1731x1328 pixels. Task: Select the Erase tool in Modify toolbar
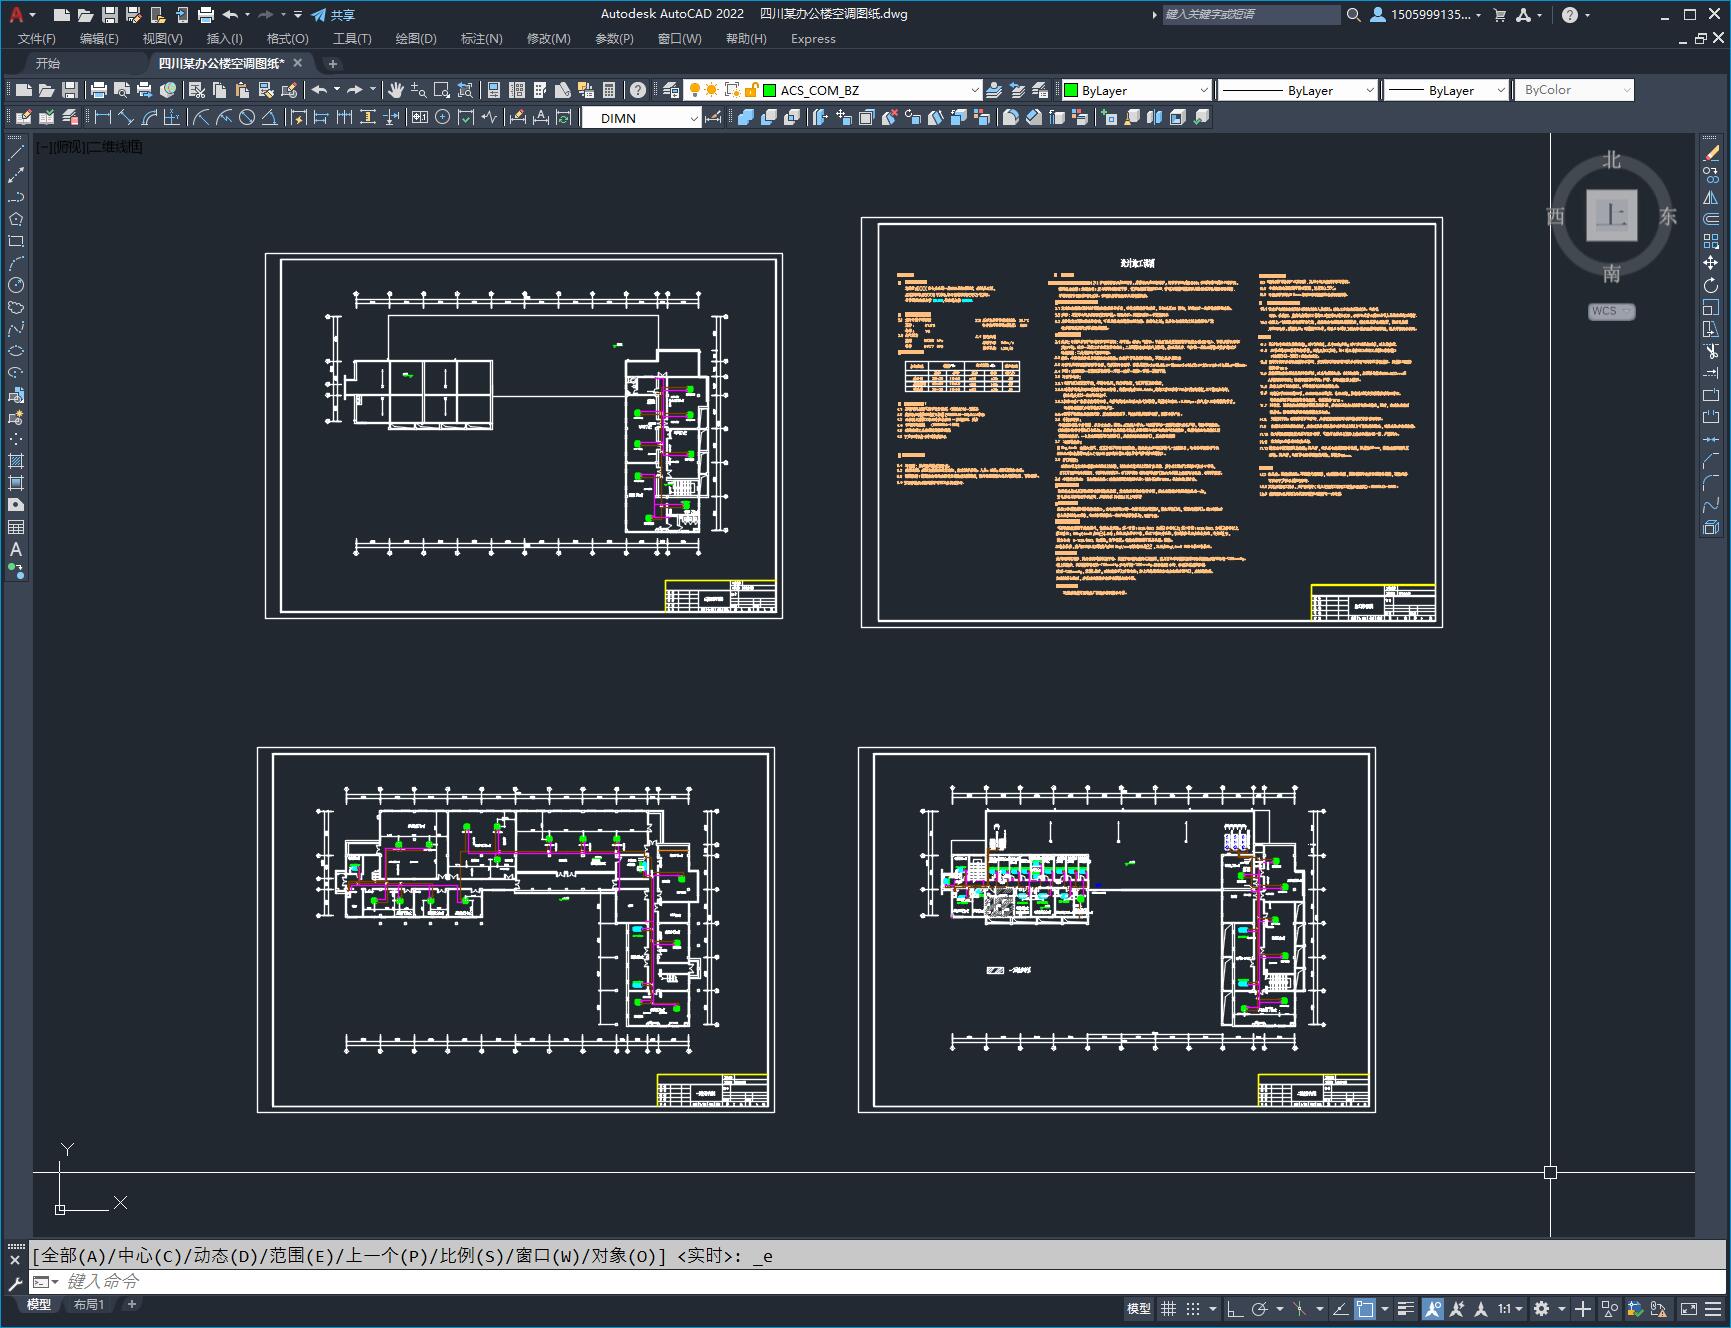pyautogui.click(x=1711, y=153)
